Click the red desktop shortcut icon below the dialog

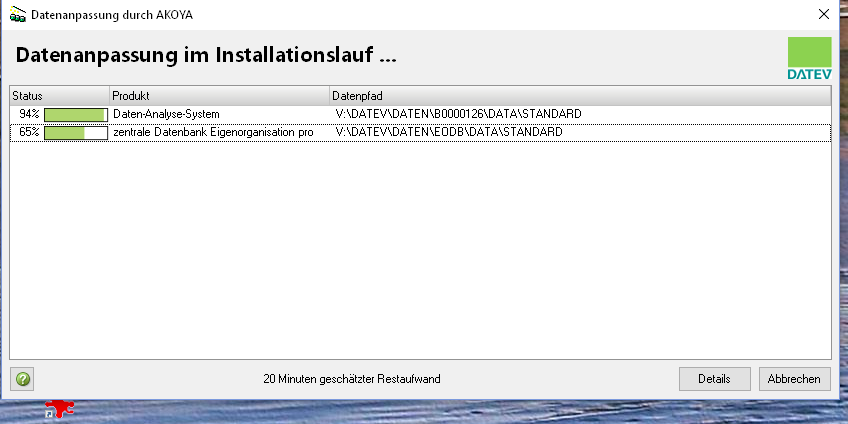click(59, 409)
